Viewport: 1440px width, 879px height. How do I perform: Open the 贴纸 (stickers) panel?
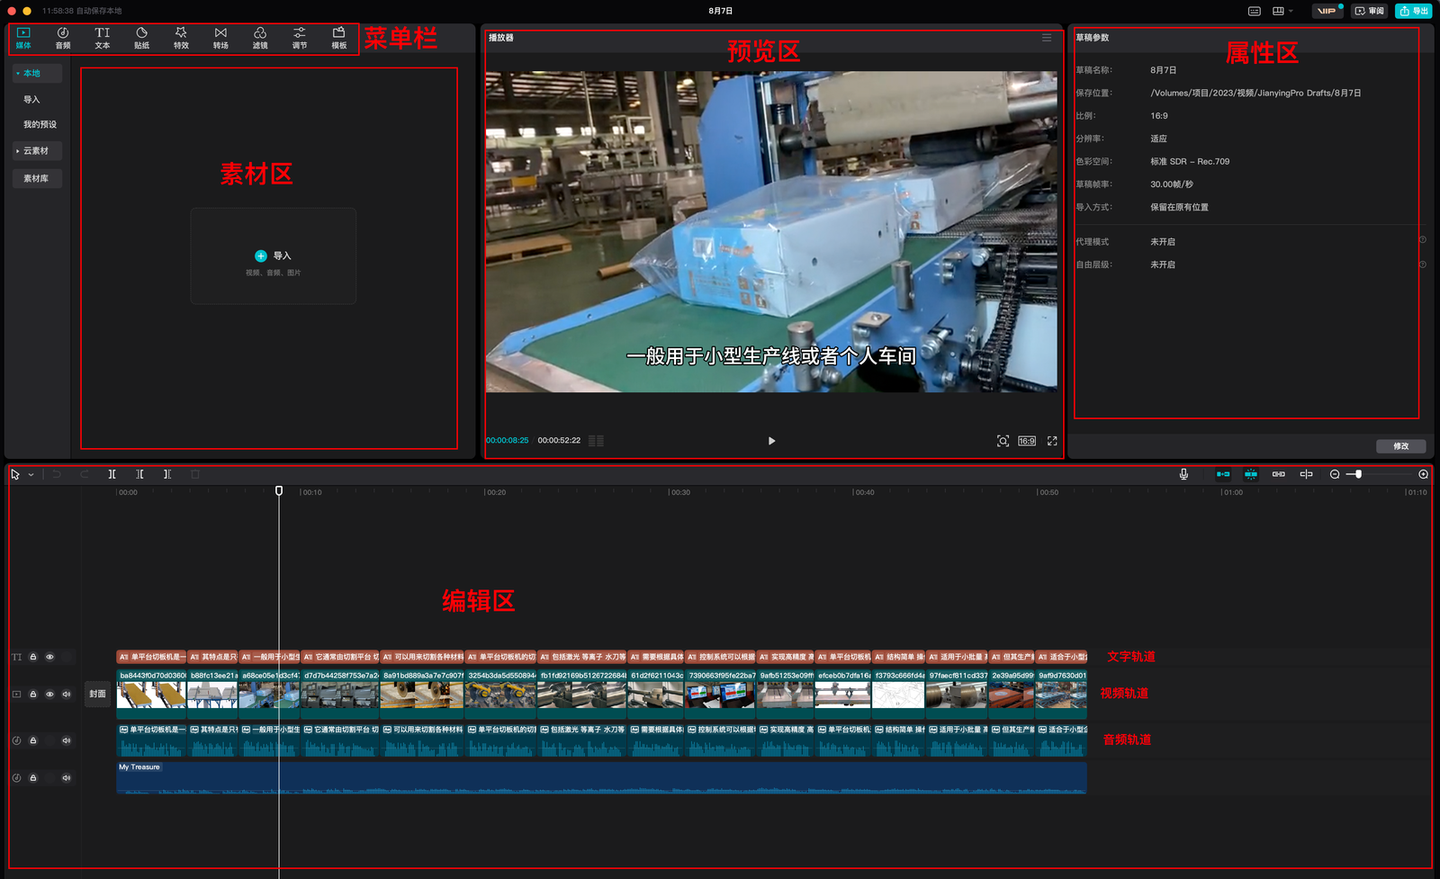click(x=142, y=38)
